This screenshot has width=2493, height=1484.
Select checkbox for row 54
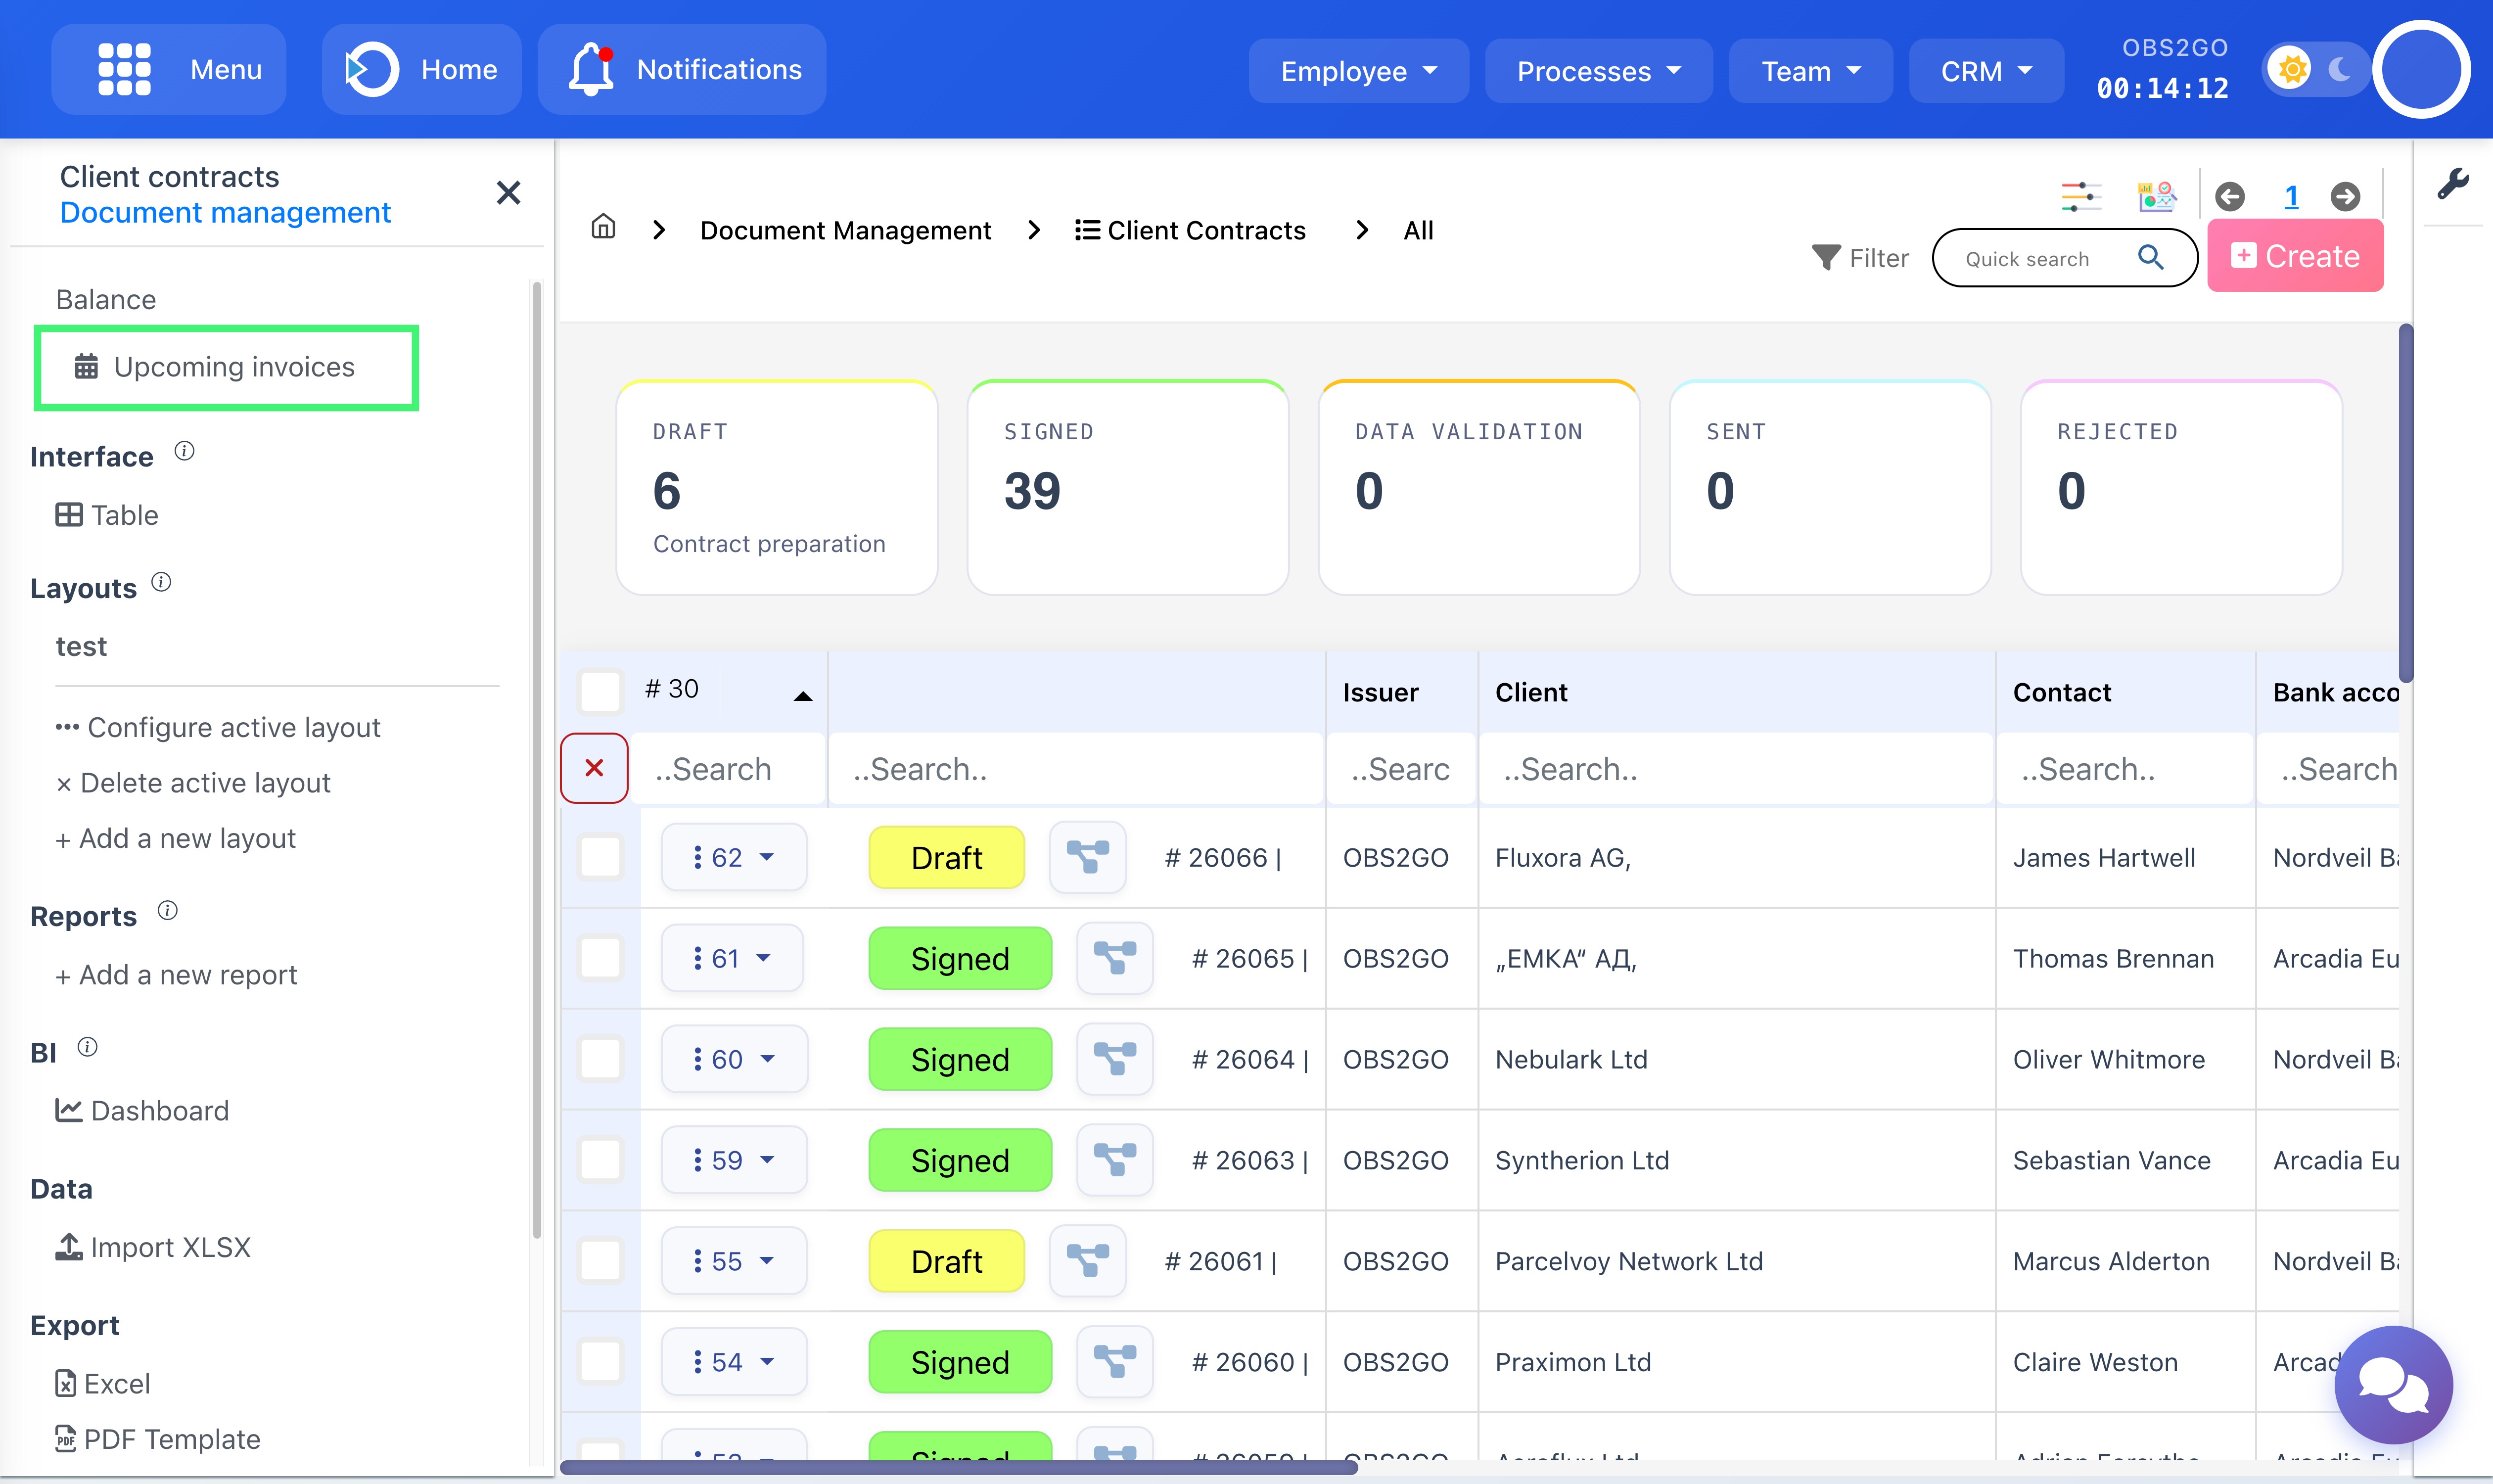(x=600, y=1362)
